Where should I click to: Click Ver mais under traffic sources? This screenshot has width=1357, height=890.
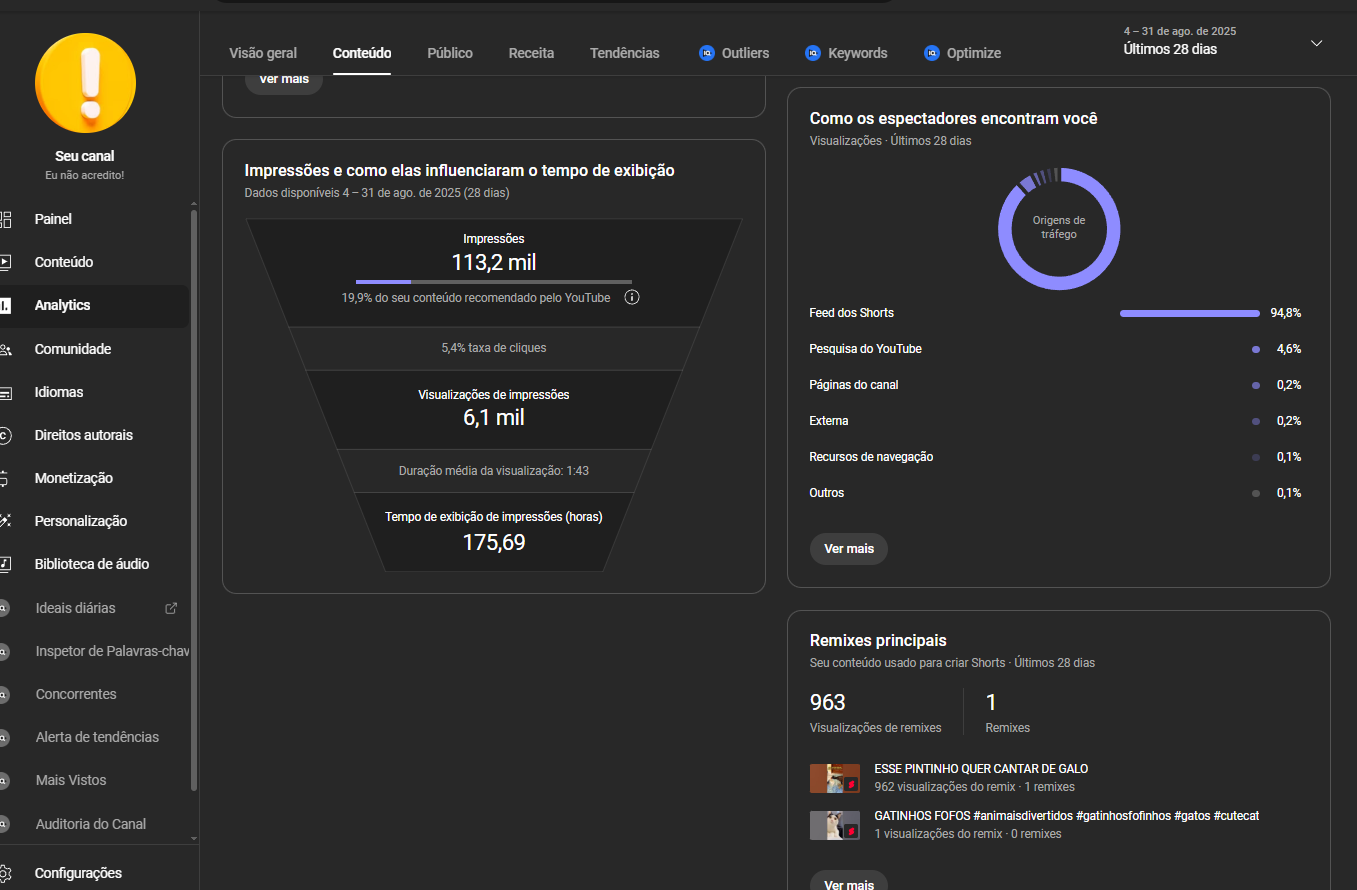[x=848, y=549]
